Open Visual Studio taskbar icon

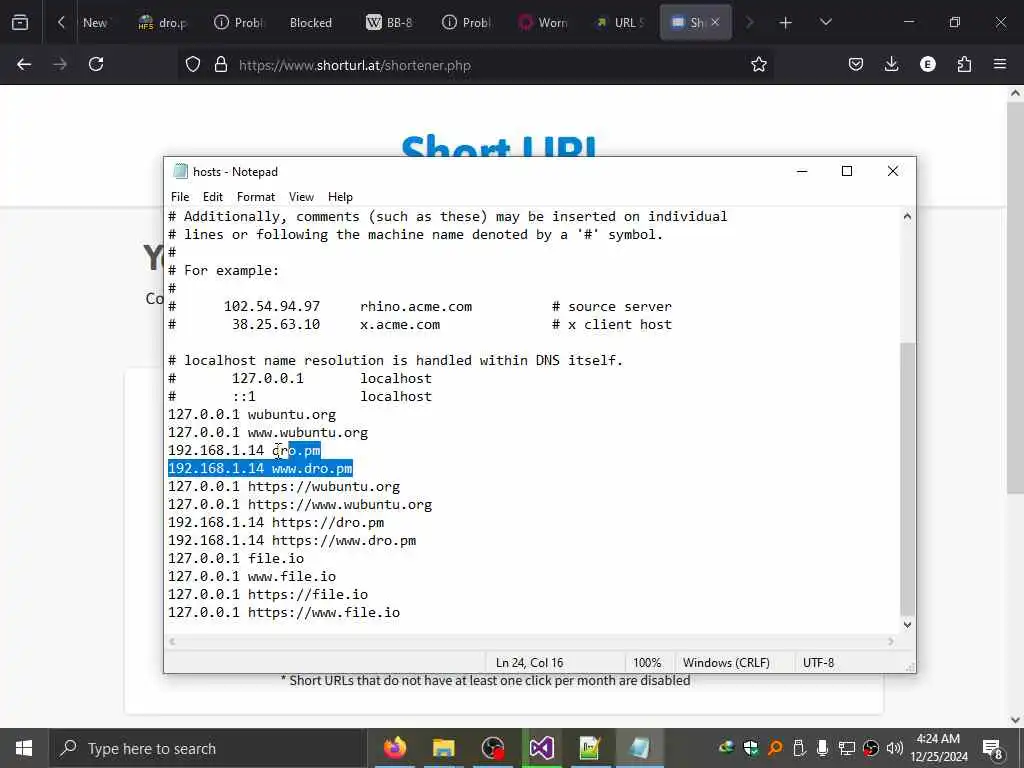pos(541,748)
